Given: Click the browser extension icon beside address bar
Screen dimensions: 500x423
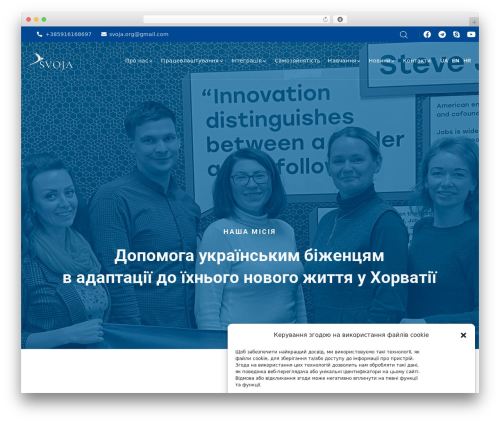Looking at the screenshot, I should 340,19.
